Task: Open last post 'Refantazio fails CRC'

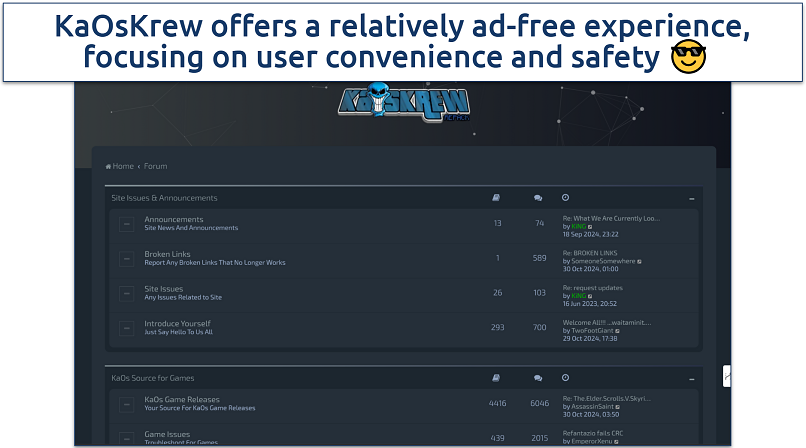Action: pyautogui.click(x=593, y=433)
